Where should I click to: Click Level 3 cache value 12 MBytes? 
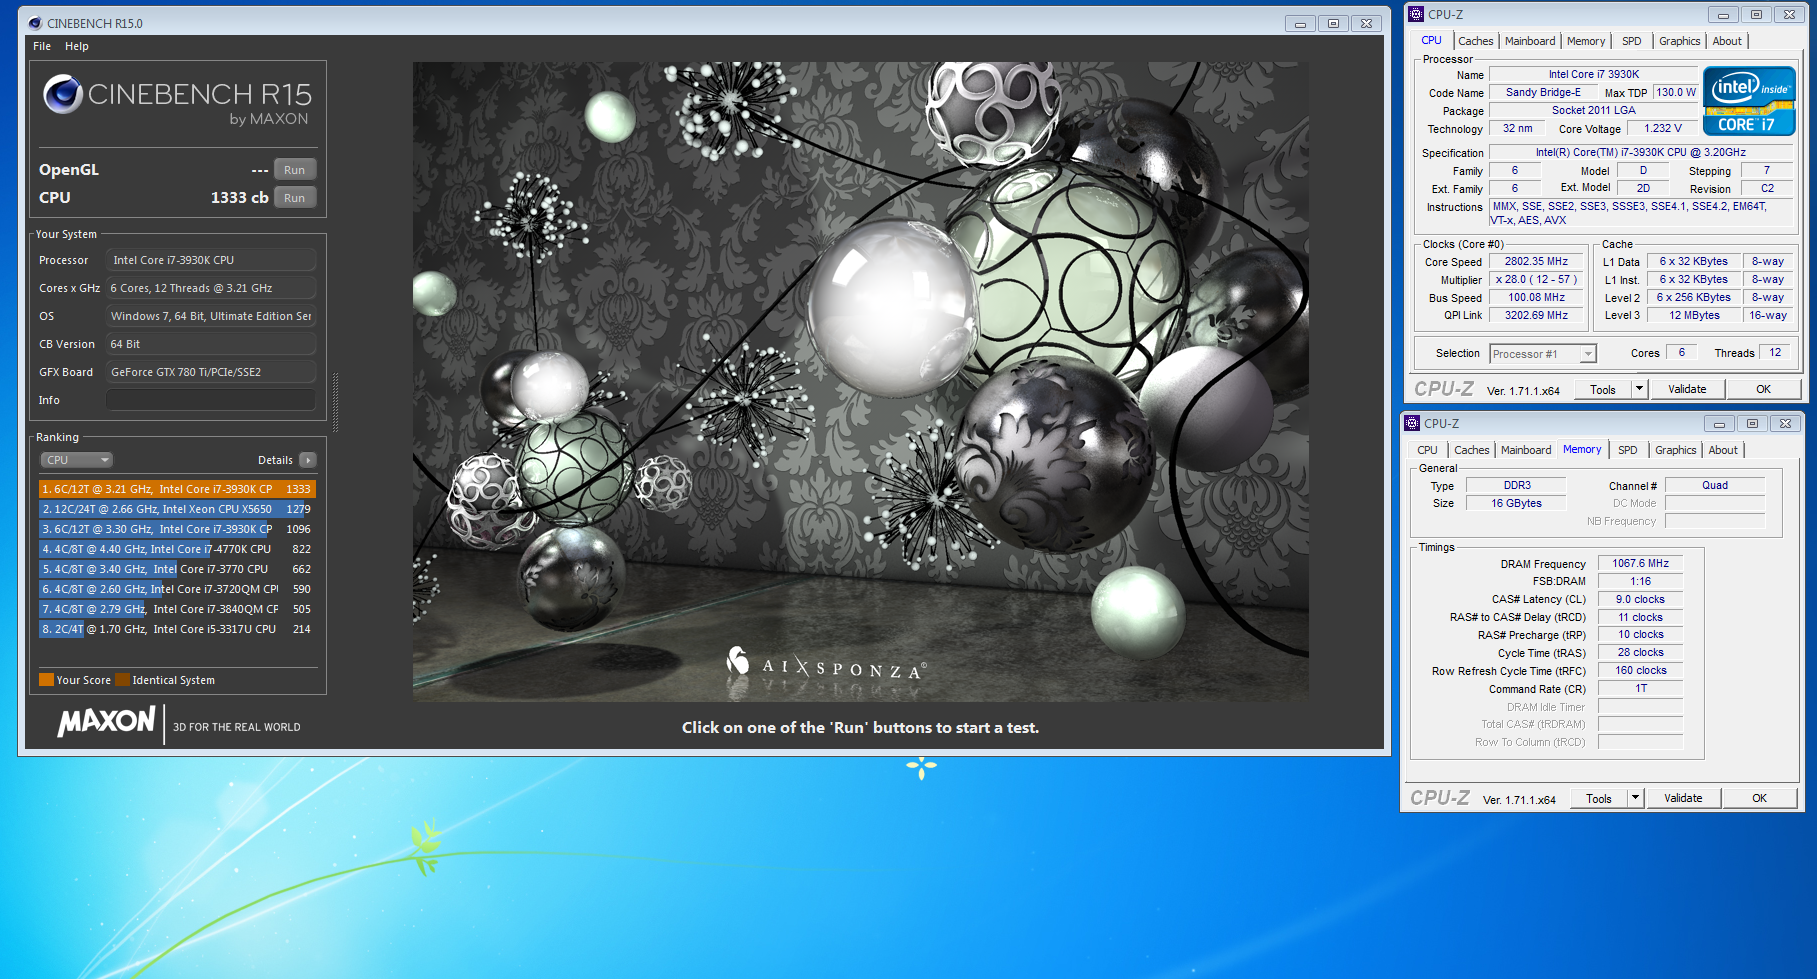point(1694,316)
